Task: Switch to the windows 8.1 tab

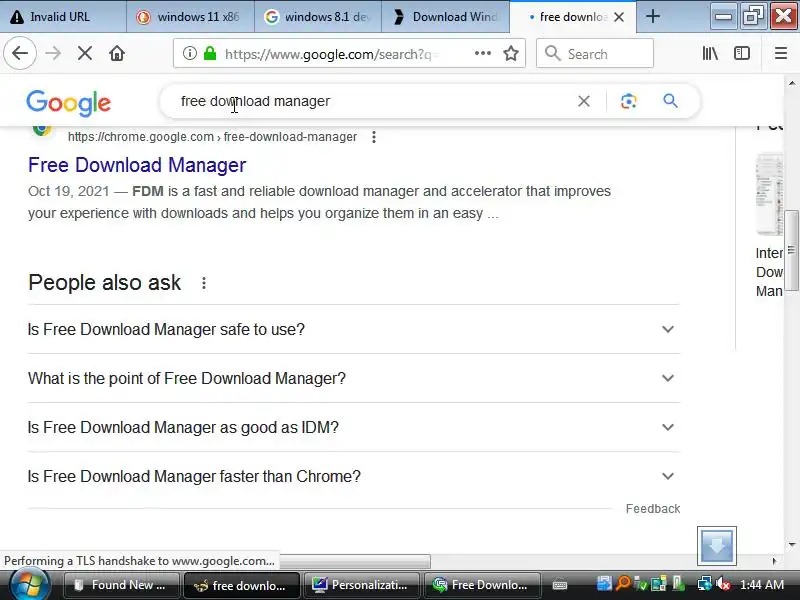Action: point(318,17)
